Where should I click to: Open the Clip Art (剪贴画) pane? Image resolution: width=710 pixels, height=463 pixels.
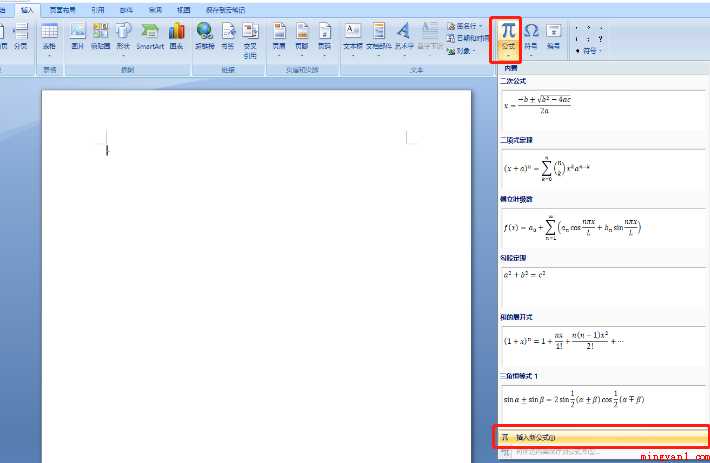click(101, 37)
